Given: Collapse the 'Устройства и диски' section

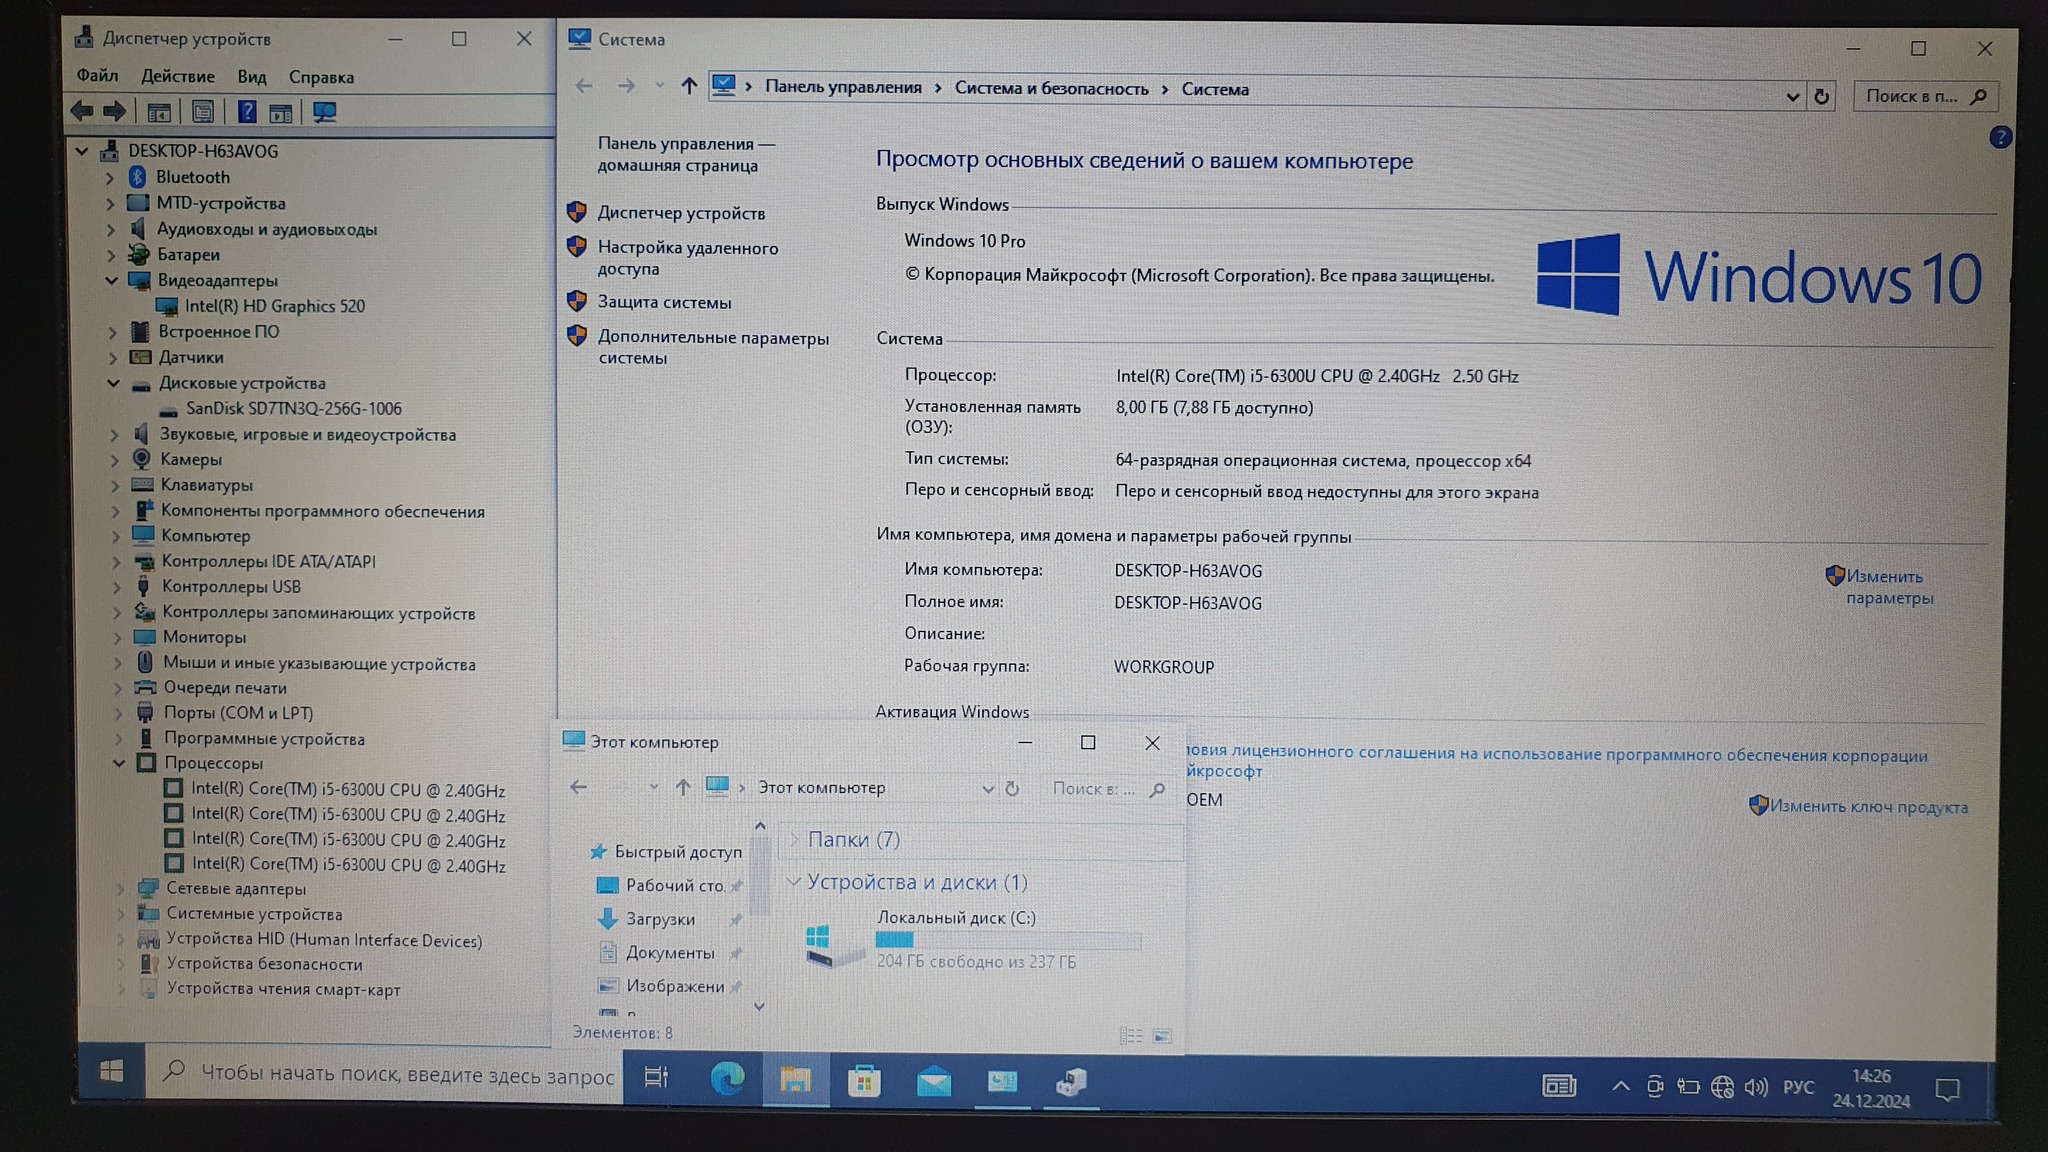Looking at the screenshot, I should 793,882.
